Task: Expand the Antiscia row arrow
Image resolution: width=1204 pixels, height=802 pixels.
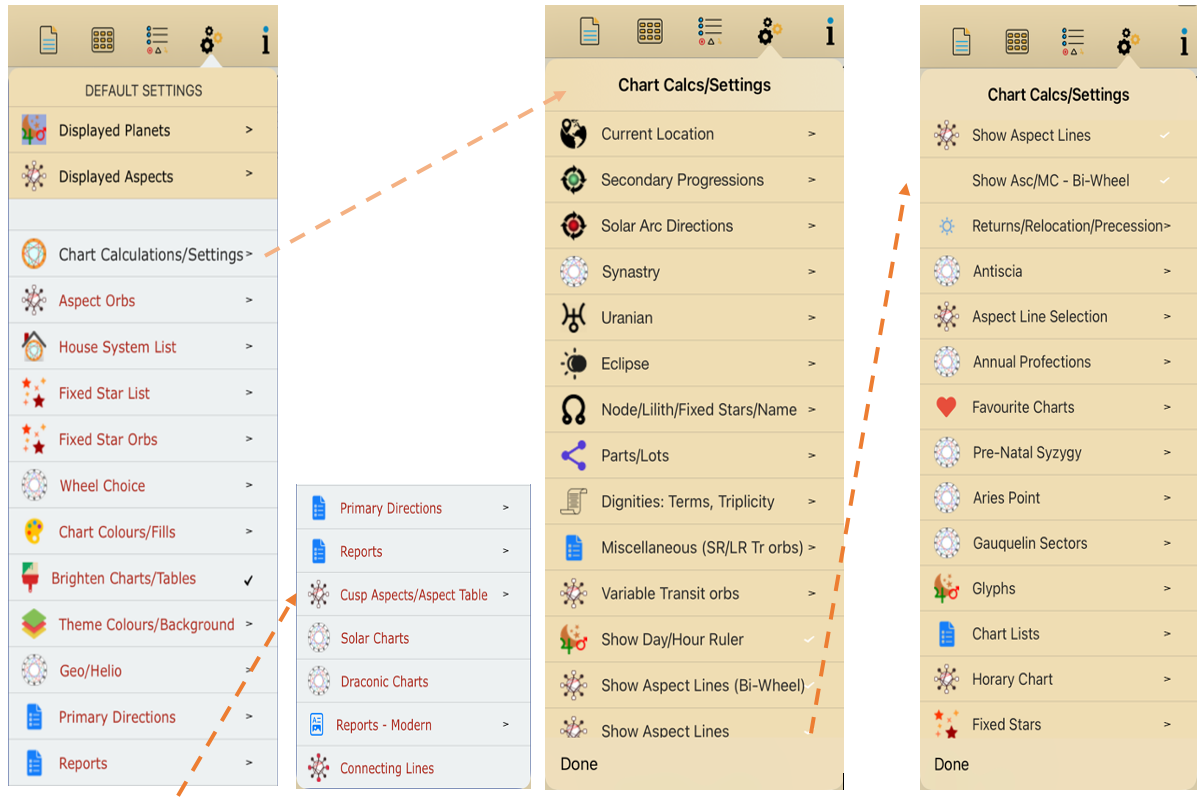Action: point(1167,271)
